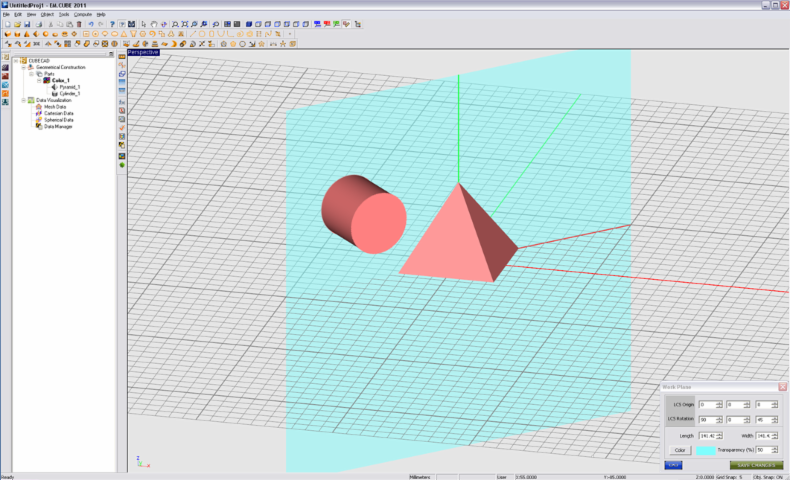This screenshot has width=790, height=480.
Task: Click the Save Changes button
Action: click(756, 465)
